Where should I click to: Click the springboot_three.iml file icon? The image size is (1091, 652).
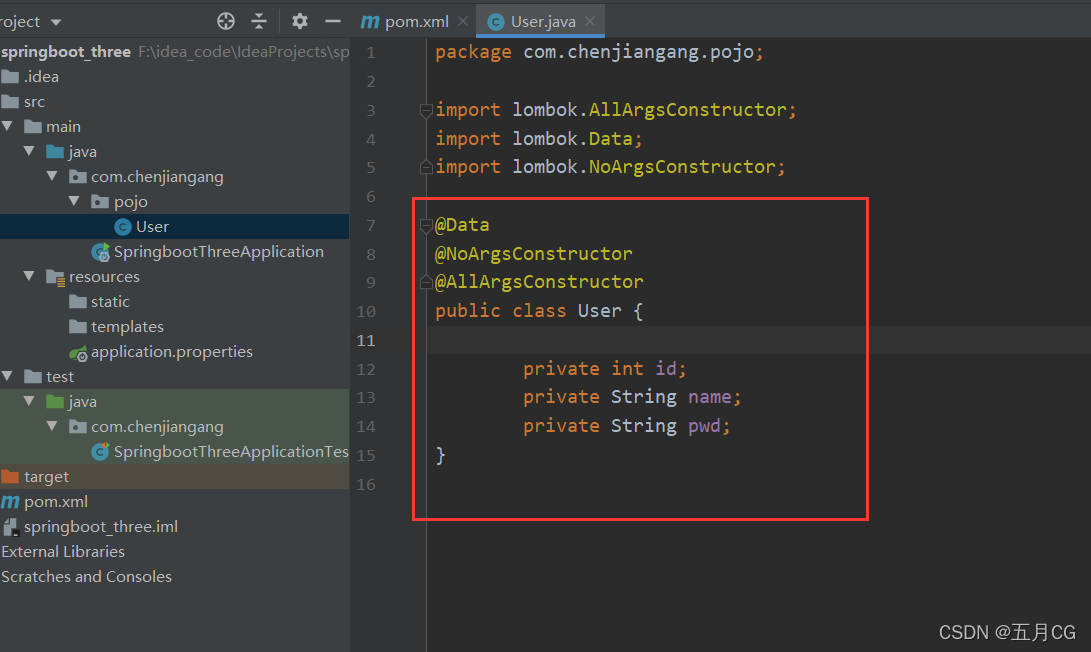click(10, 527)
